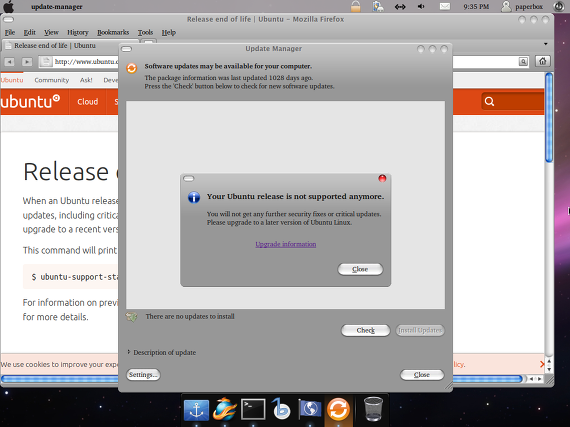Click the Update Manager dock icon
The width and height of the screenshot is (570, 427).
338,409
